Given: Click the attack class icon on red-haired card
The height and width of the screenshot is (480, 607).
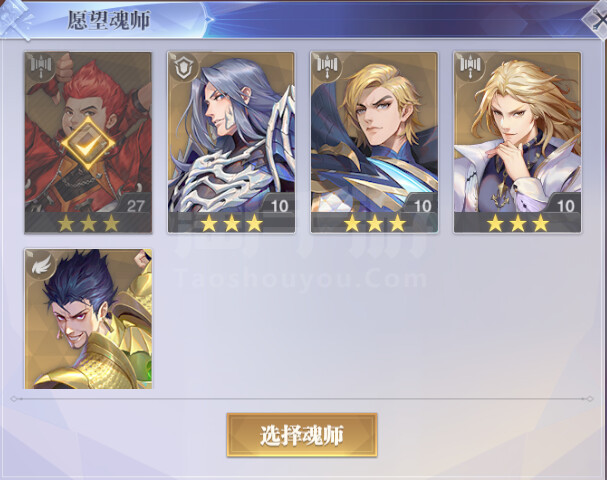Looking at the screenshot, I should pyautogui.click(x=41, y=66).
